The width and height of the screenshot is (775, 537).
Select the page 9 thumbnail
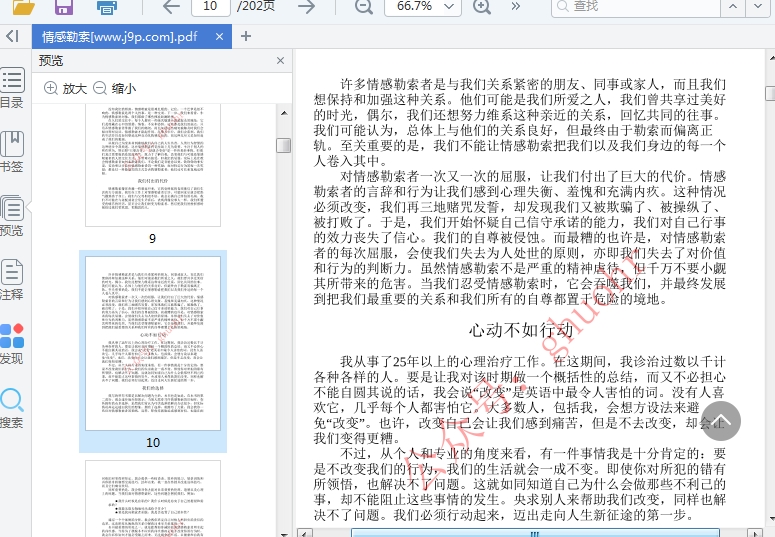(152, 165)
